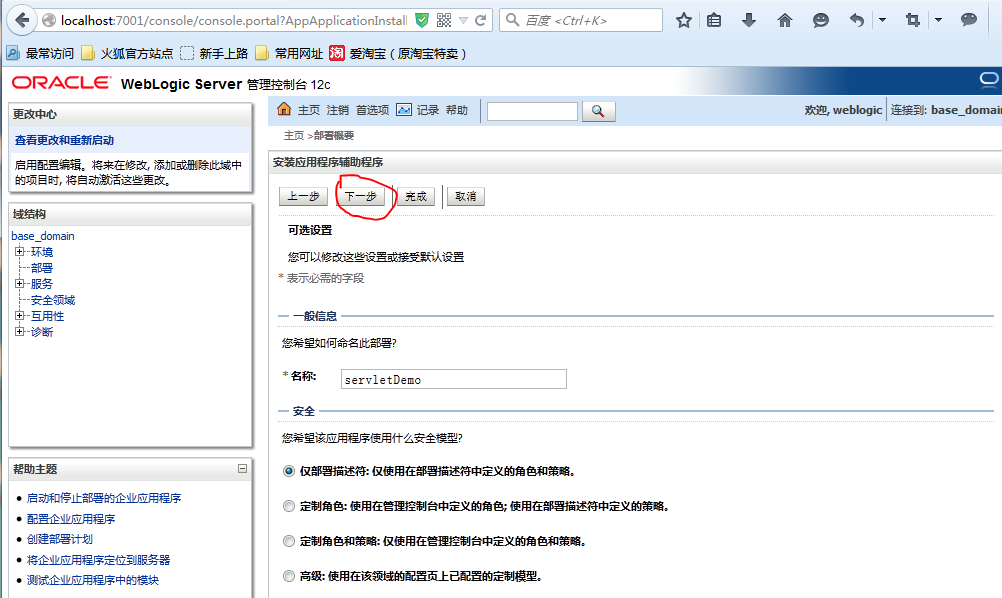Open 创建部署计划 help topic
The width and height of the screenshot is (1002, 598).
click(60, 539)
